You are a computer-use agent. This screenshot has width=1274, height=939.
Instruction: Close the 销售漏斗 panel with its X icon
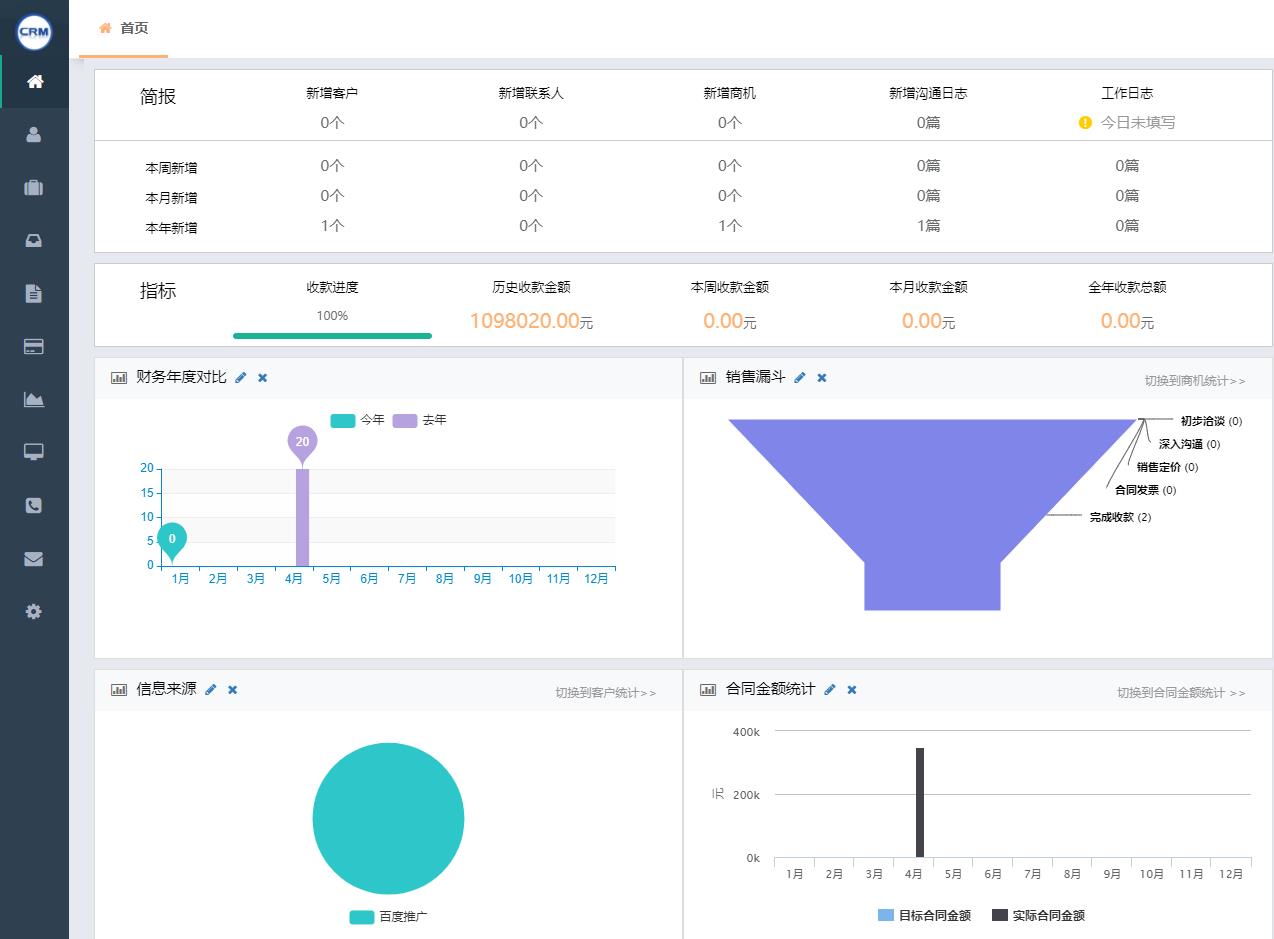[822, 378]
